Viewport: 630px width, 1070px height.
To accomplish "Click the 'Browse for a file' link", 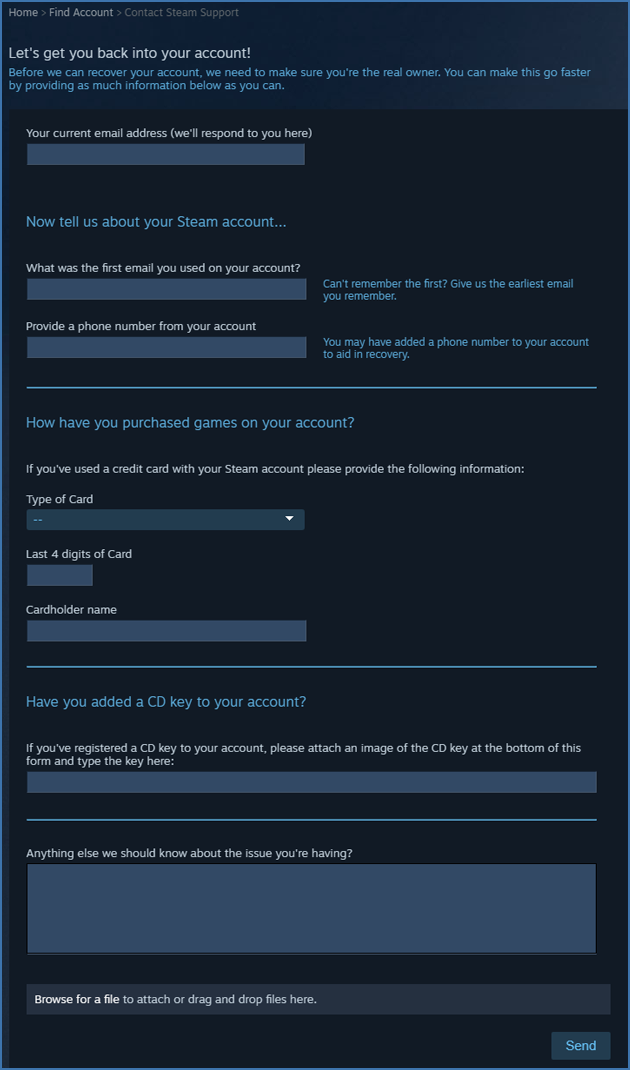I will [x=77, y=999].
